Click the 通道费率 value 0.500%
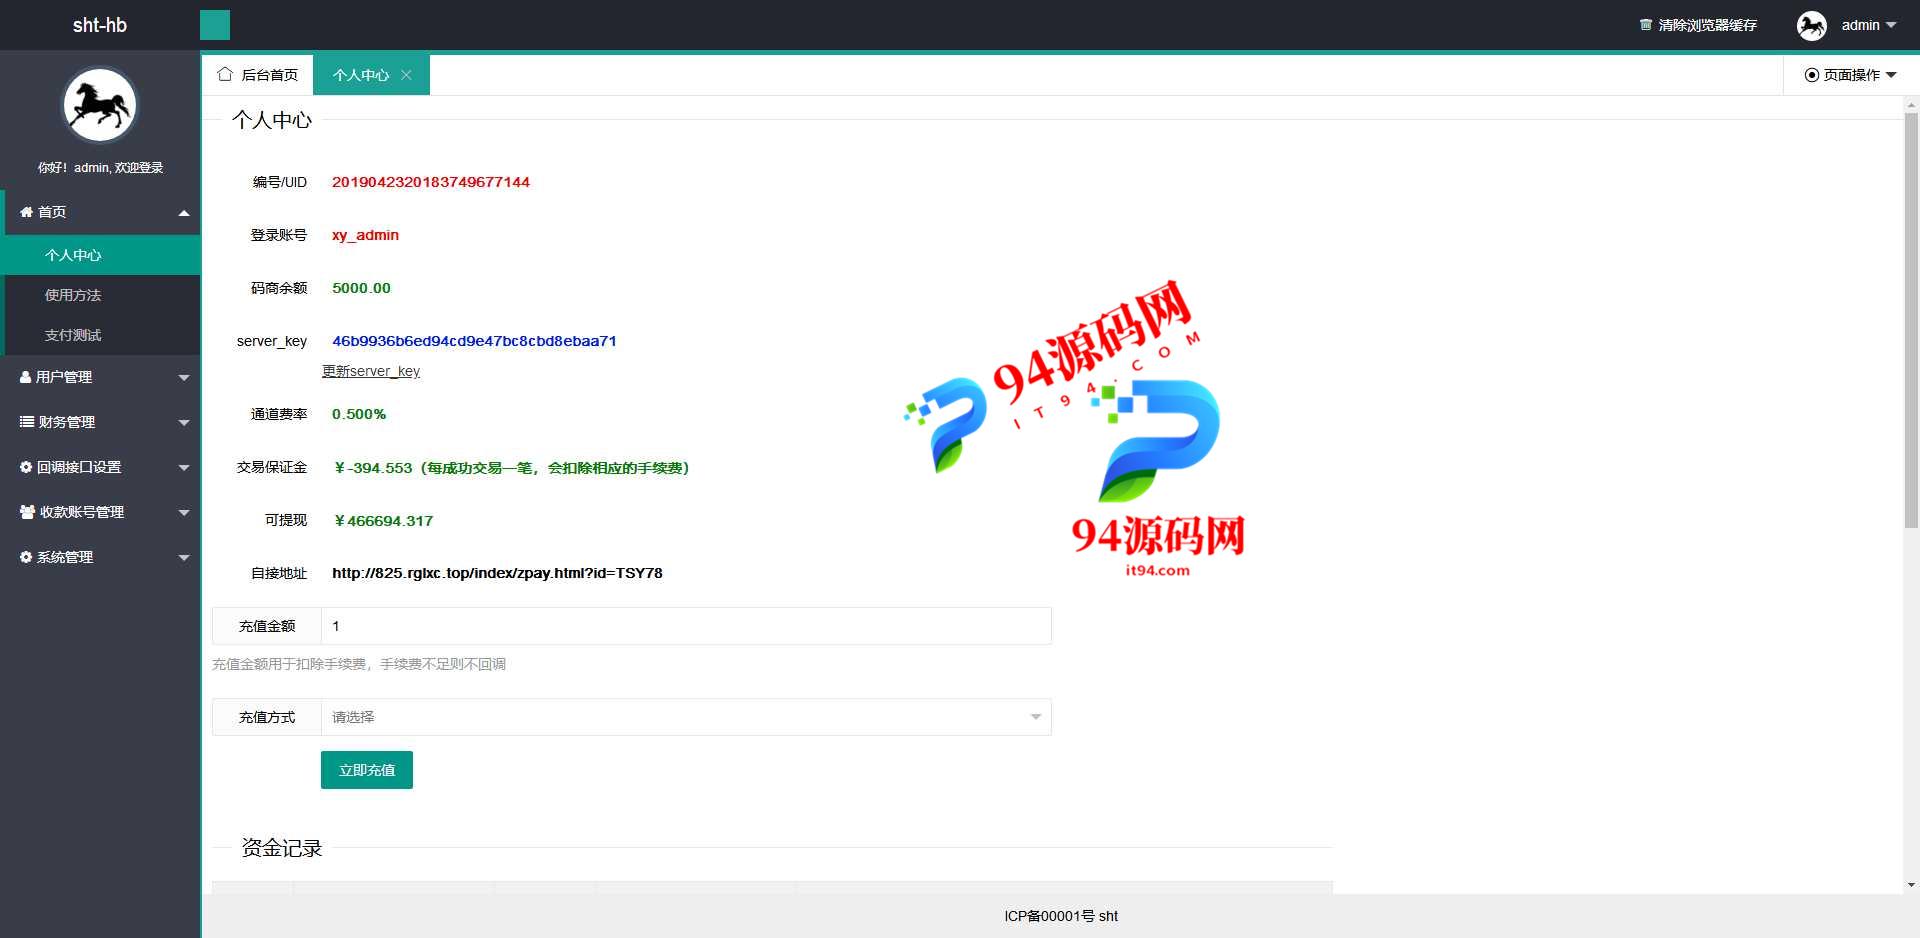The width and height of the screenshot is (1920, 938). [359, 414]
